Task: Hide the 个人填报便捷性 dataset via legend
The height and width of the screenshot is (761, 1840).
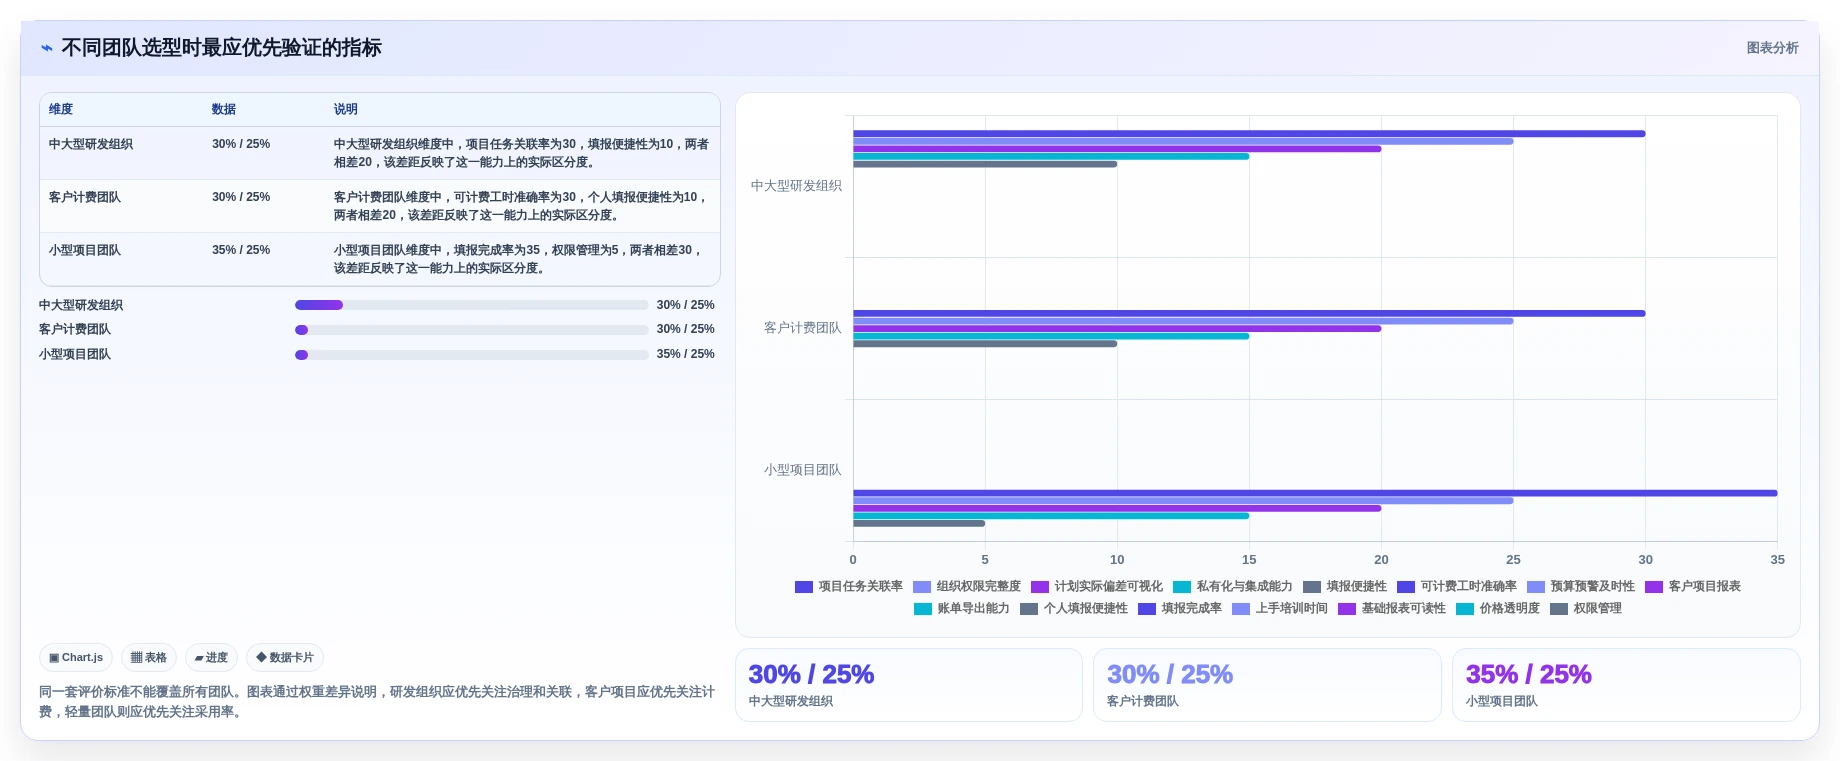Action: tap(1074, 609)
